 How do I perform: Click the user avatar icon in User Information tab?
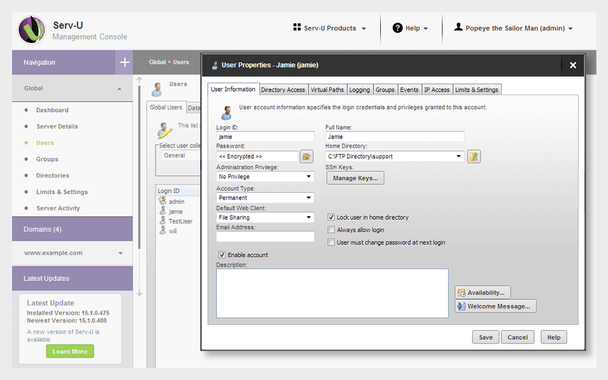pos(226,112)
